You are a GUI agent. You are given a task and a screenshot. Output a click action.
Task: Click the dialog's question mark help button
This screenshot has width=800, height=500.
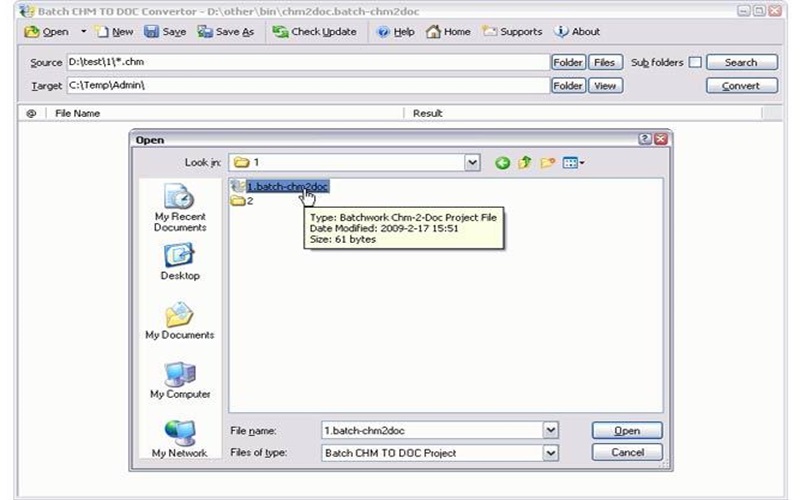(645, 139)
